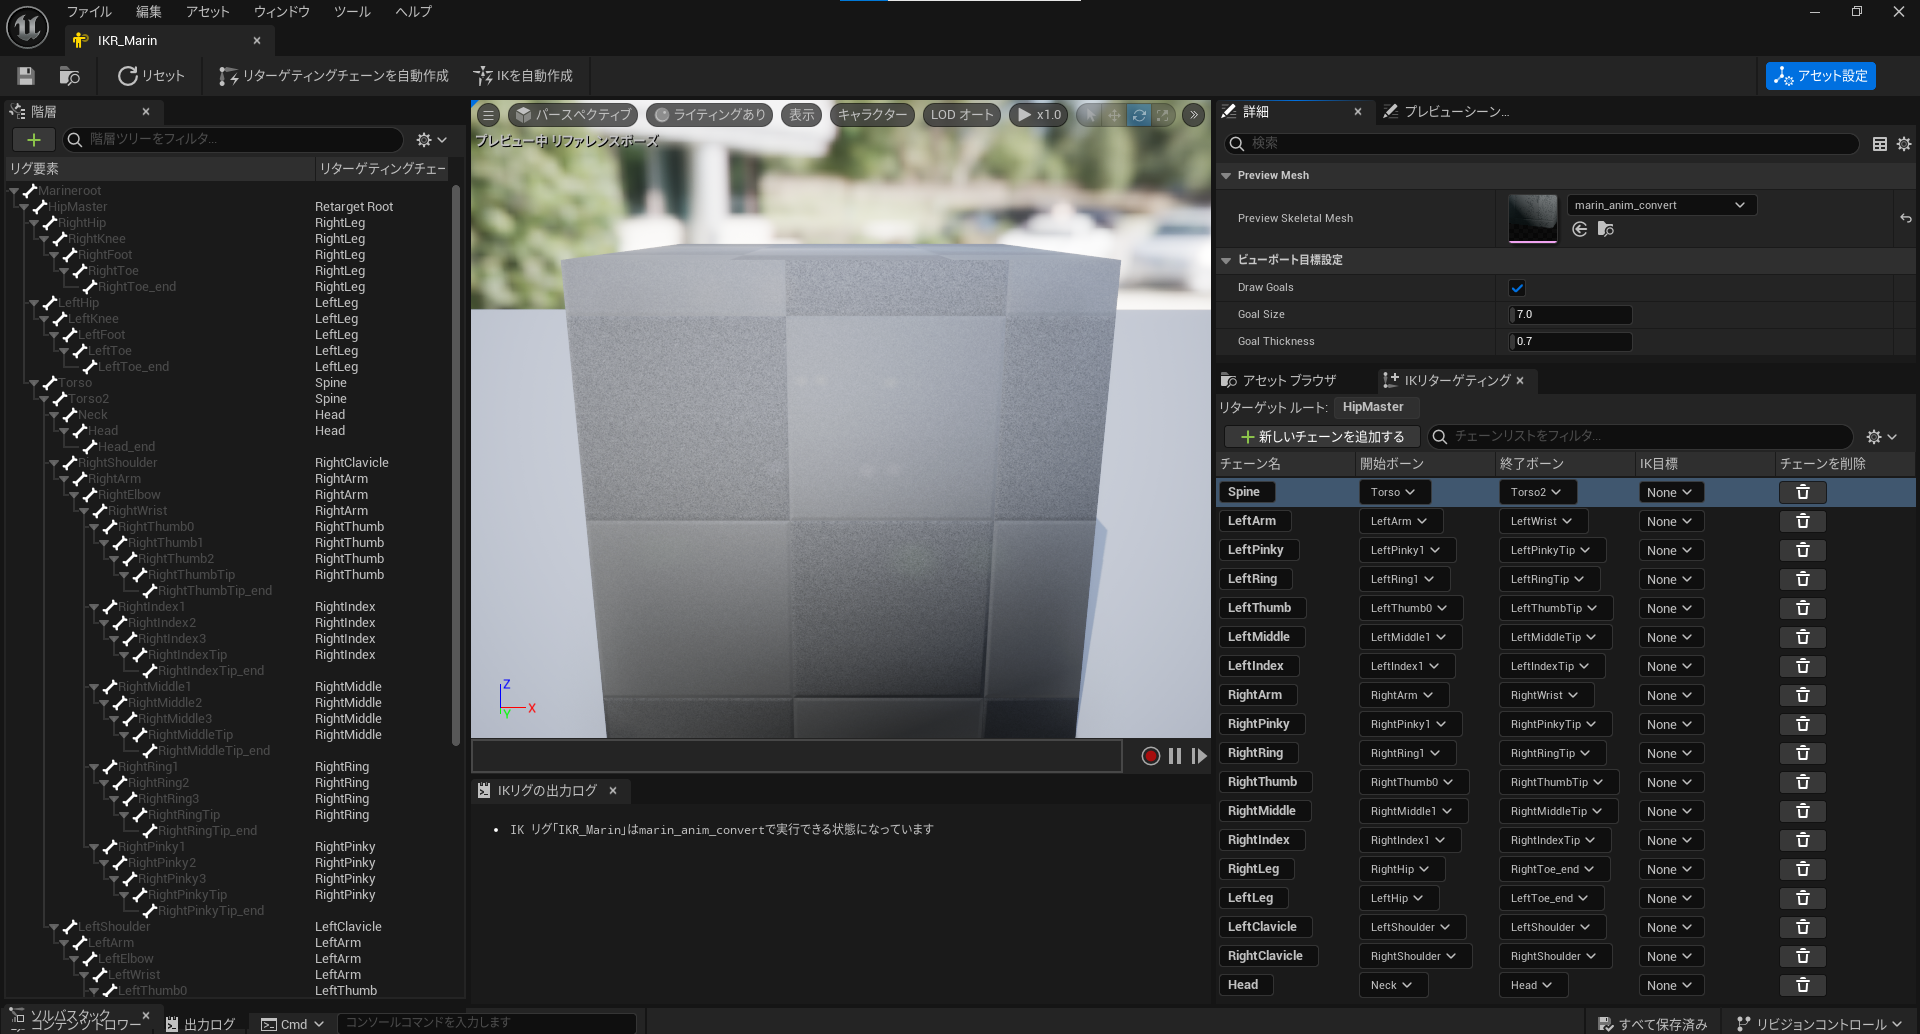Image resolution: width=1920 pixels, height=1034 pixels.
Task: Delete the Spine chain
Action: coord(1802,492)
